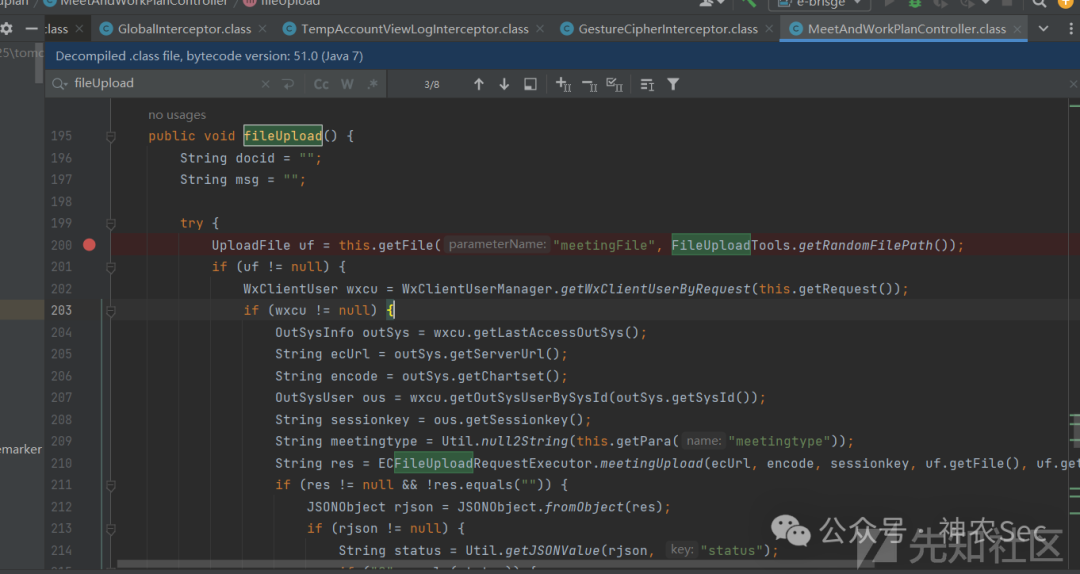
Task: Click the "status" string on line 214
Action: click(731, 551)
